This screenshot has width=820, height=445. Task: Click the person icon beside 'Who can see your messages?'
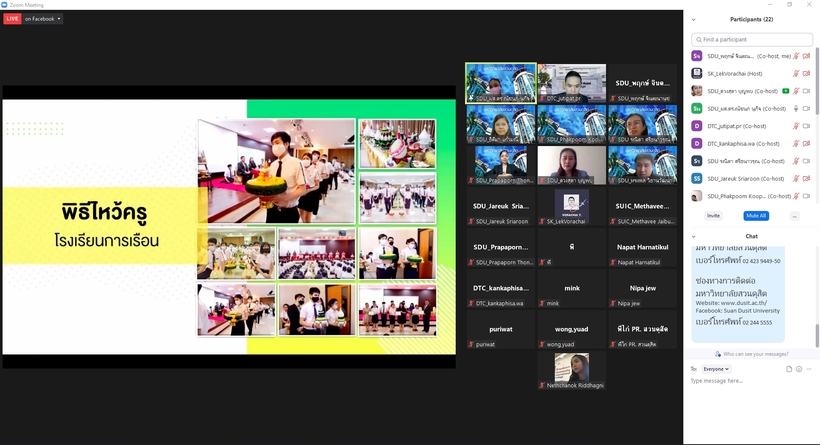718,354
